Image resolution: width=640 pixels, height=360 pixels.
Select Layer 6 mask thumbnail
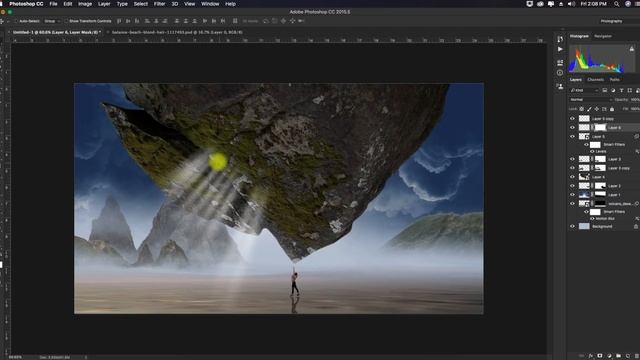click(x=600, y=128)
